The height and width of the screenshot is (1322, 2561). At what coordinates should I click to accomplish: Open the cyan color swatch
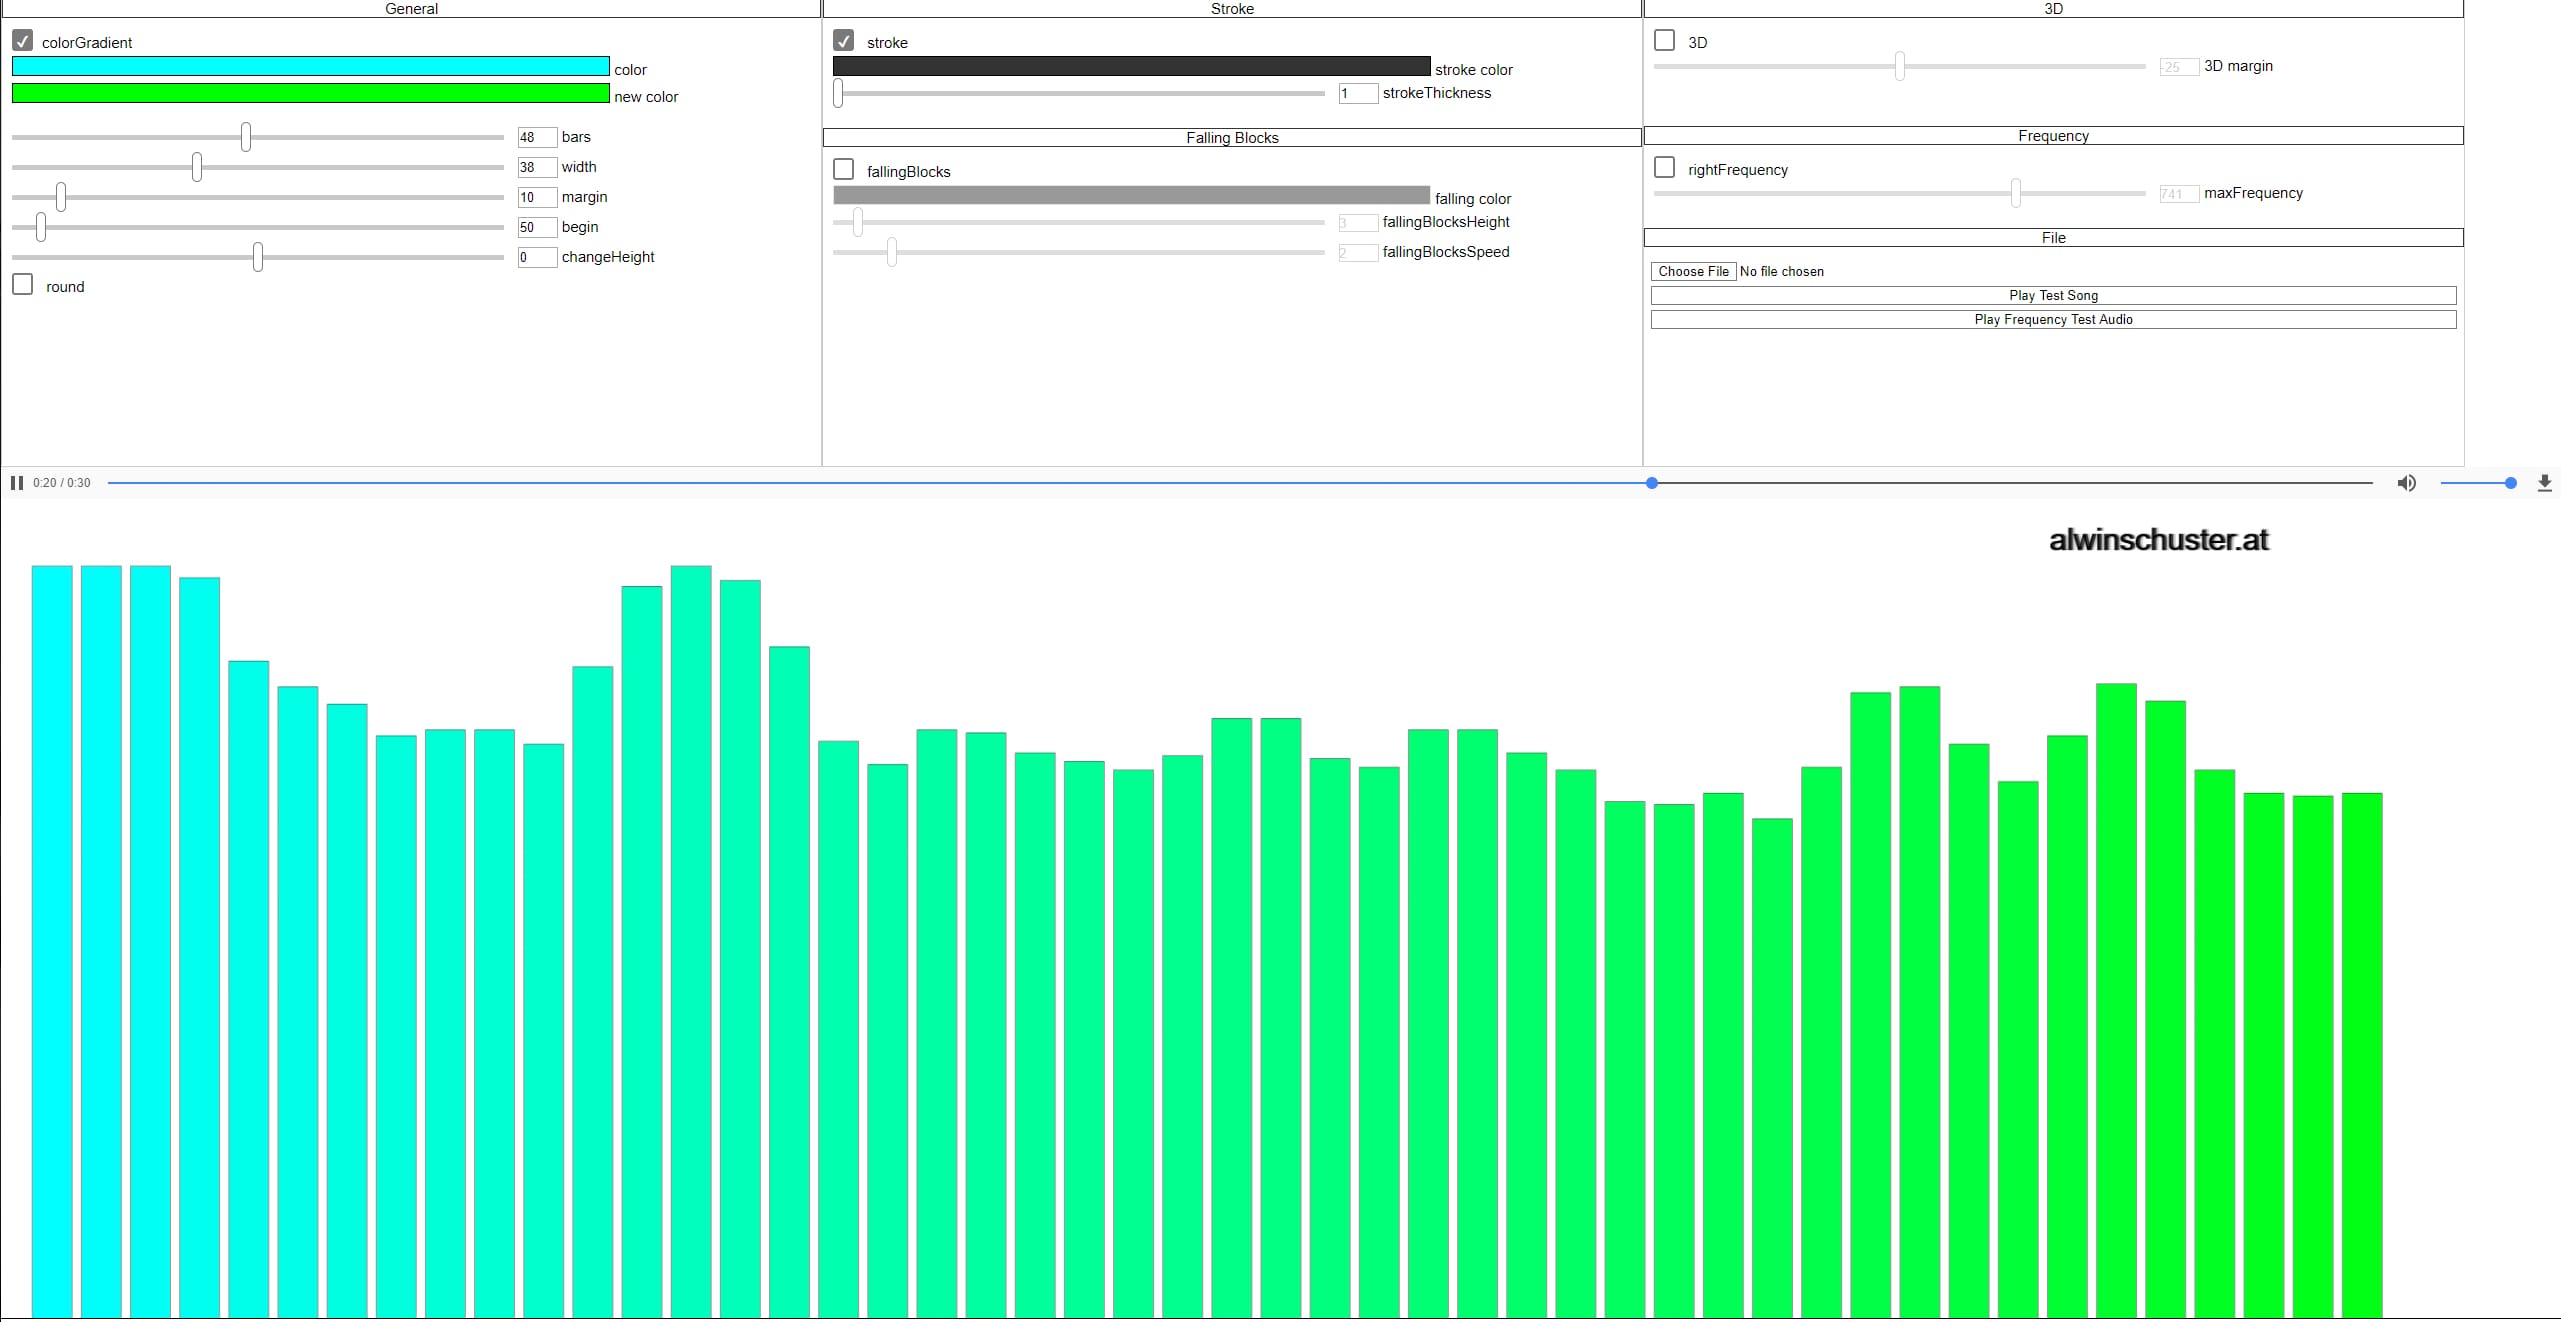[x=310, y=66]
